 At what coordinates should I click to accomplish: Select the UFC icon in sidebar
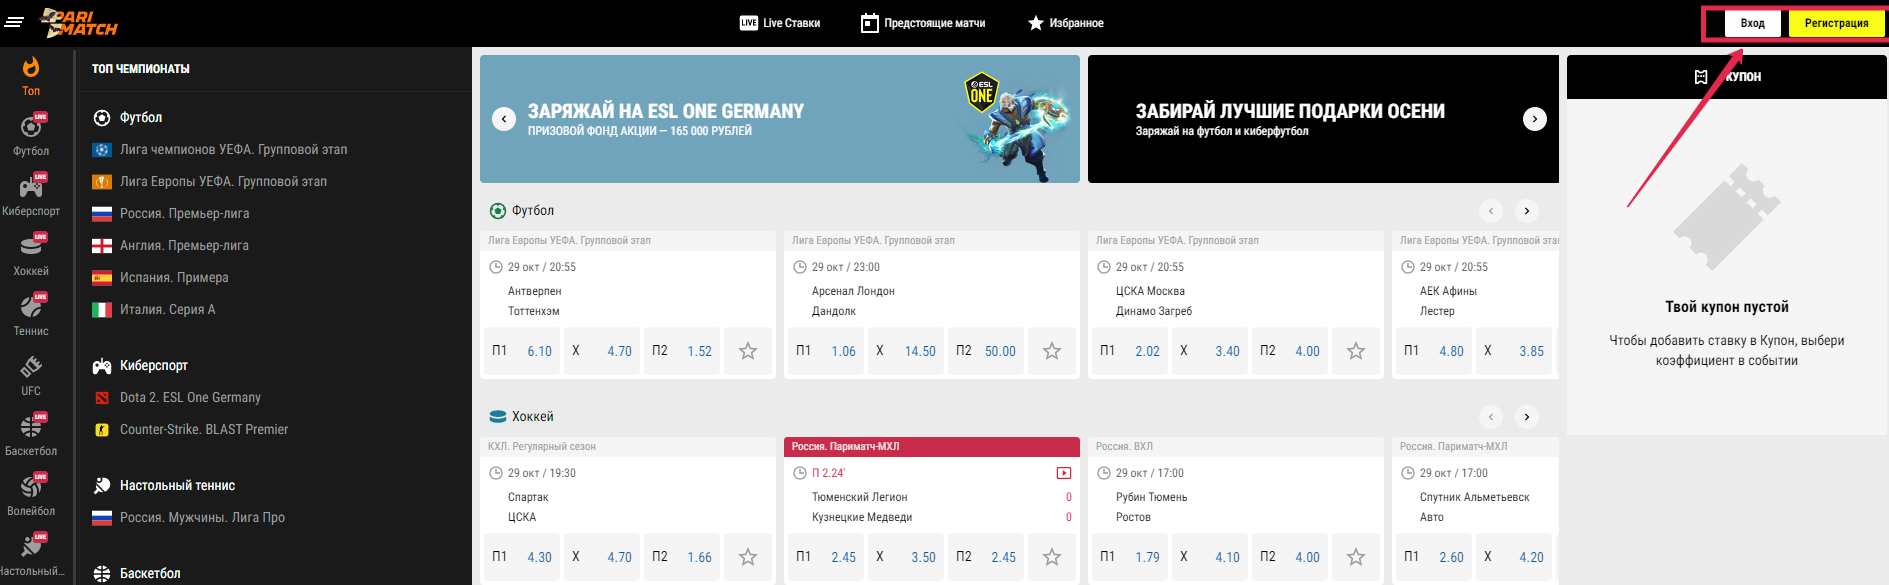coord(31,367)
